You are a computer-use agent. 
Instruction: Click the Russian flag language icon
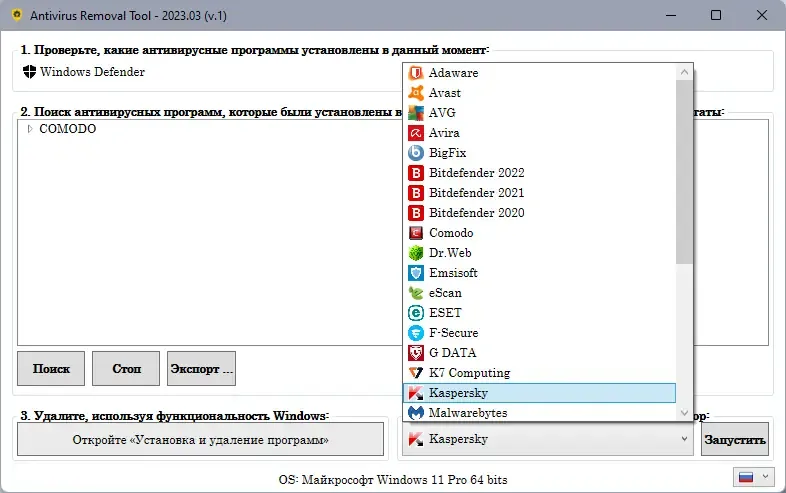click(746, 477)
